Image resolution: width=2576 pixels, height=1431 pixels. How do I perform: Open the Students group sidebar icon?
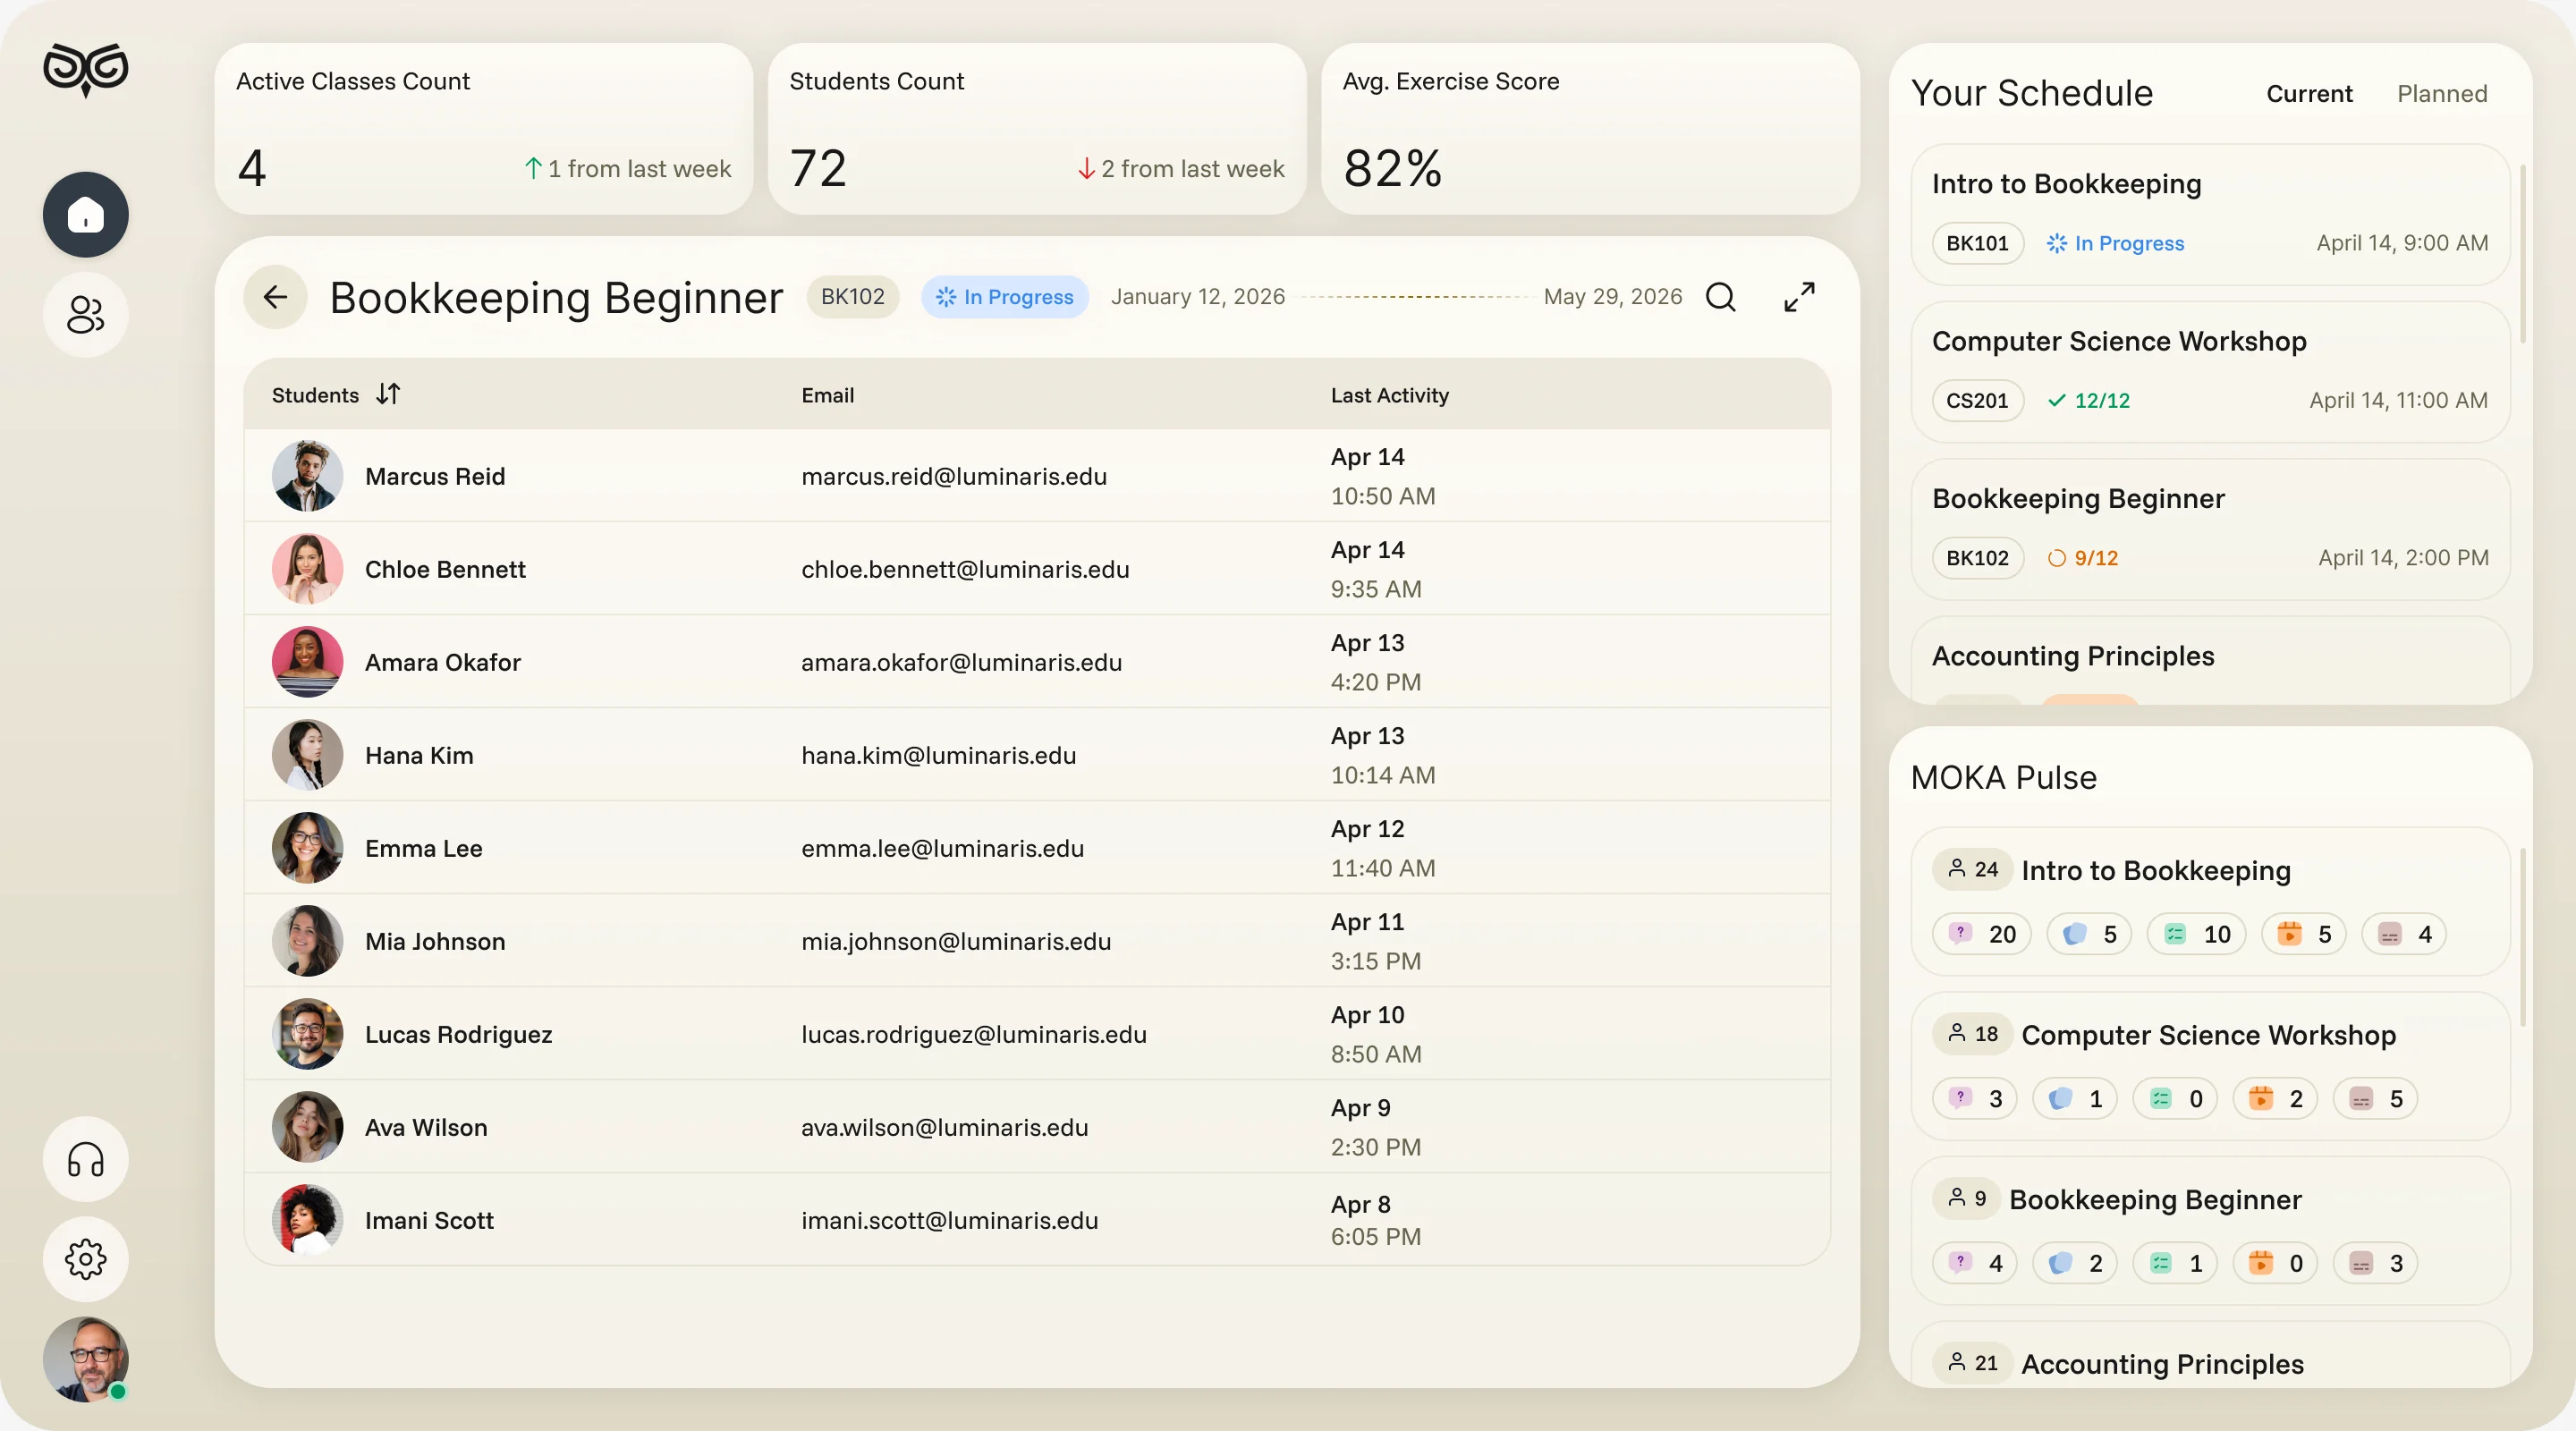[86, 314]
